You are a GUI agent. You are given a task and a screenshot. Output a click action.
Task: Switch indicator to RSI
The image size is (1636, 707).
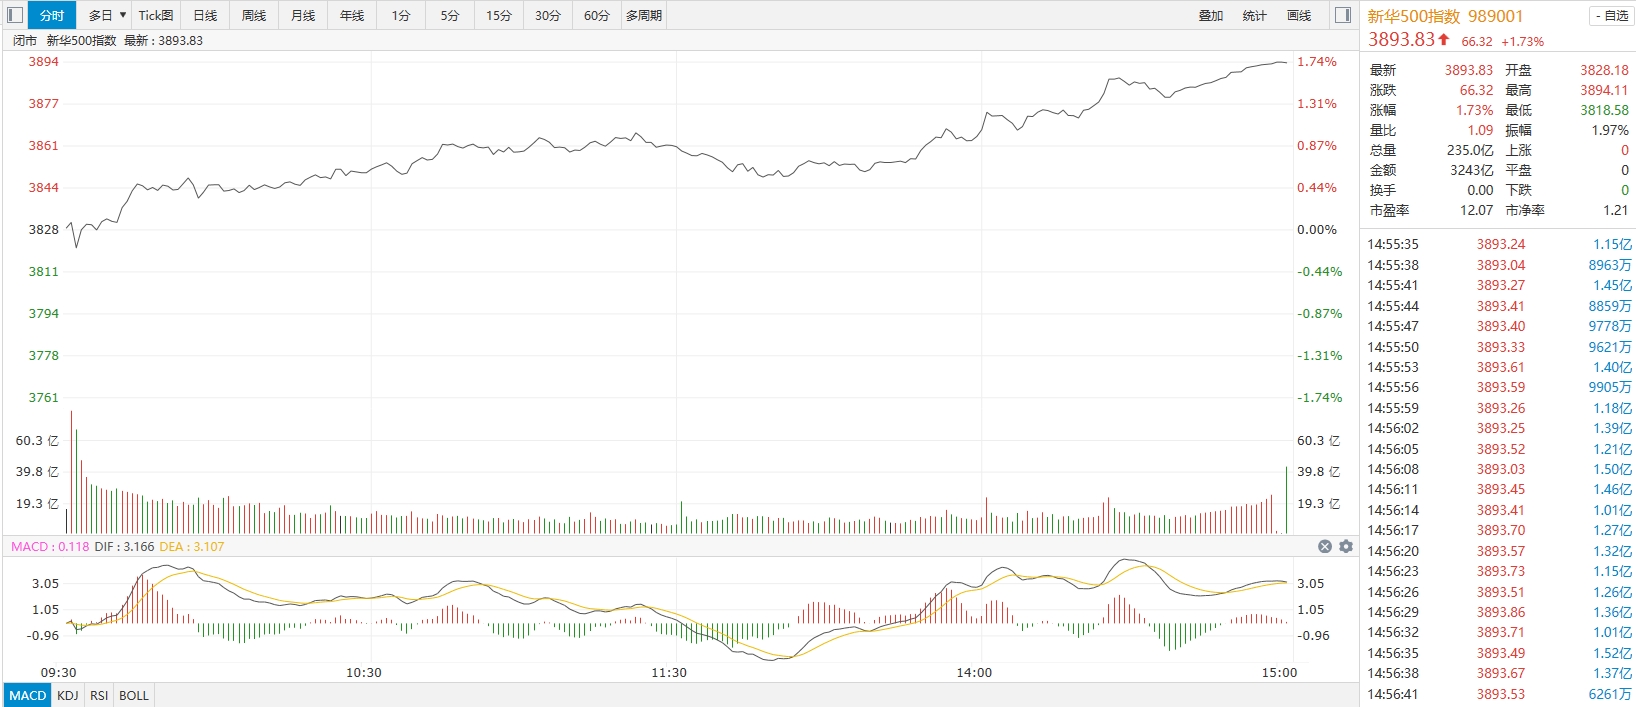(99, 695)
